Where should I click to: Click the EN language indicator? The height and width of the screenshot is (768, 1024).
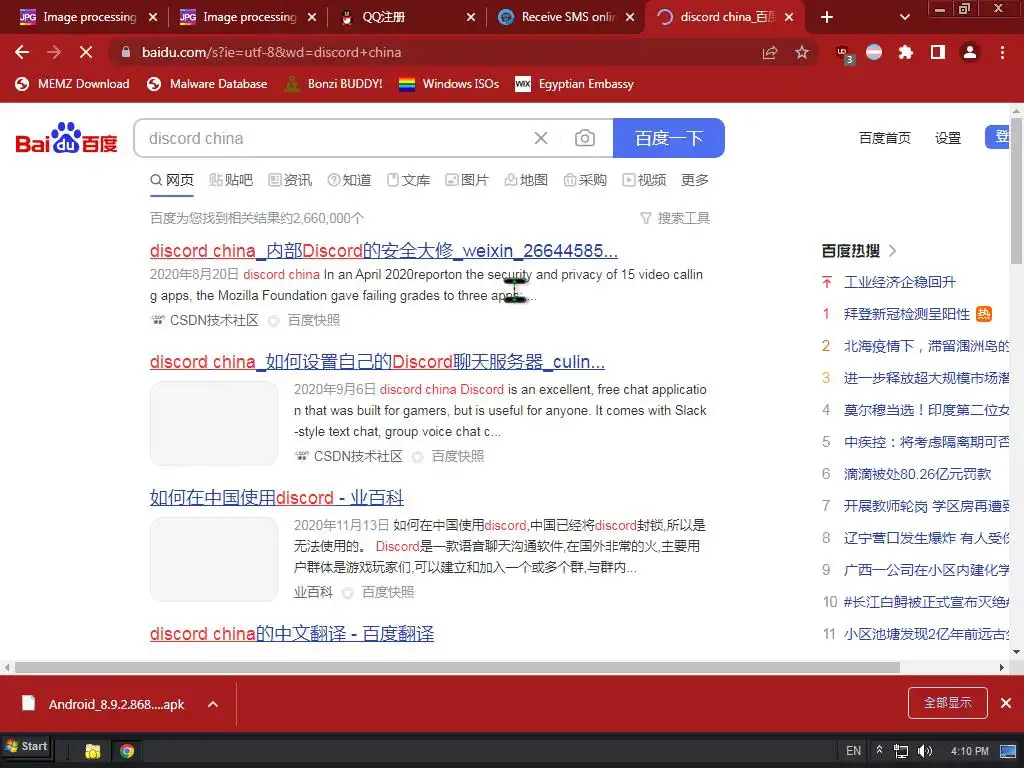point(853,751)
